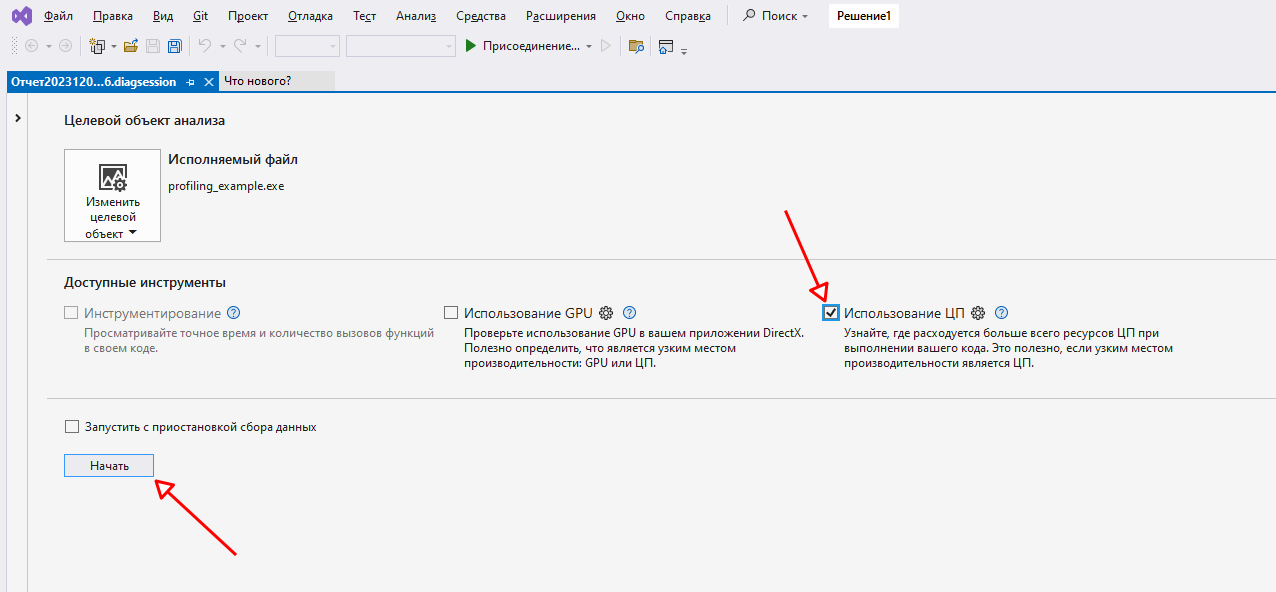Screen dimensions: 1276x592
Task: Uncheck the Использование ЦП checkbox
Action: point(831,313)
